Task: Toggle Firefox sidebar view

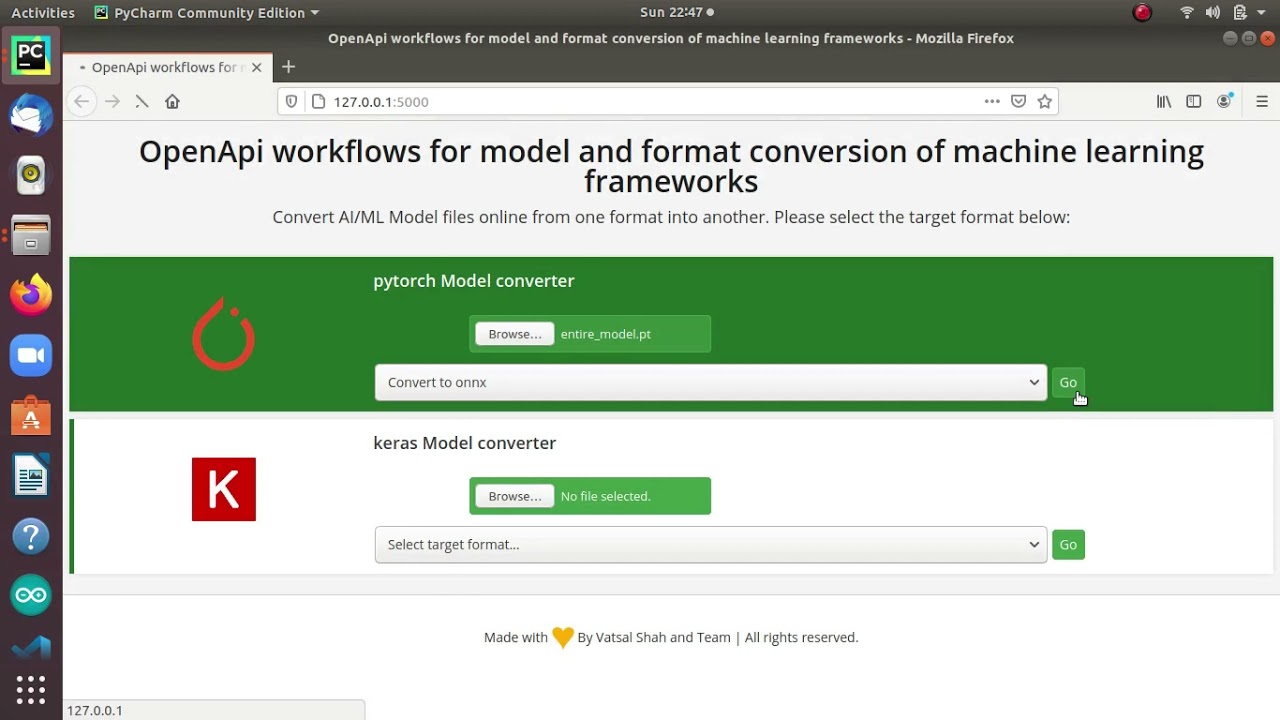Action: [x=1194, y=101]
